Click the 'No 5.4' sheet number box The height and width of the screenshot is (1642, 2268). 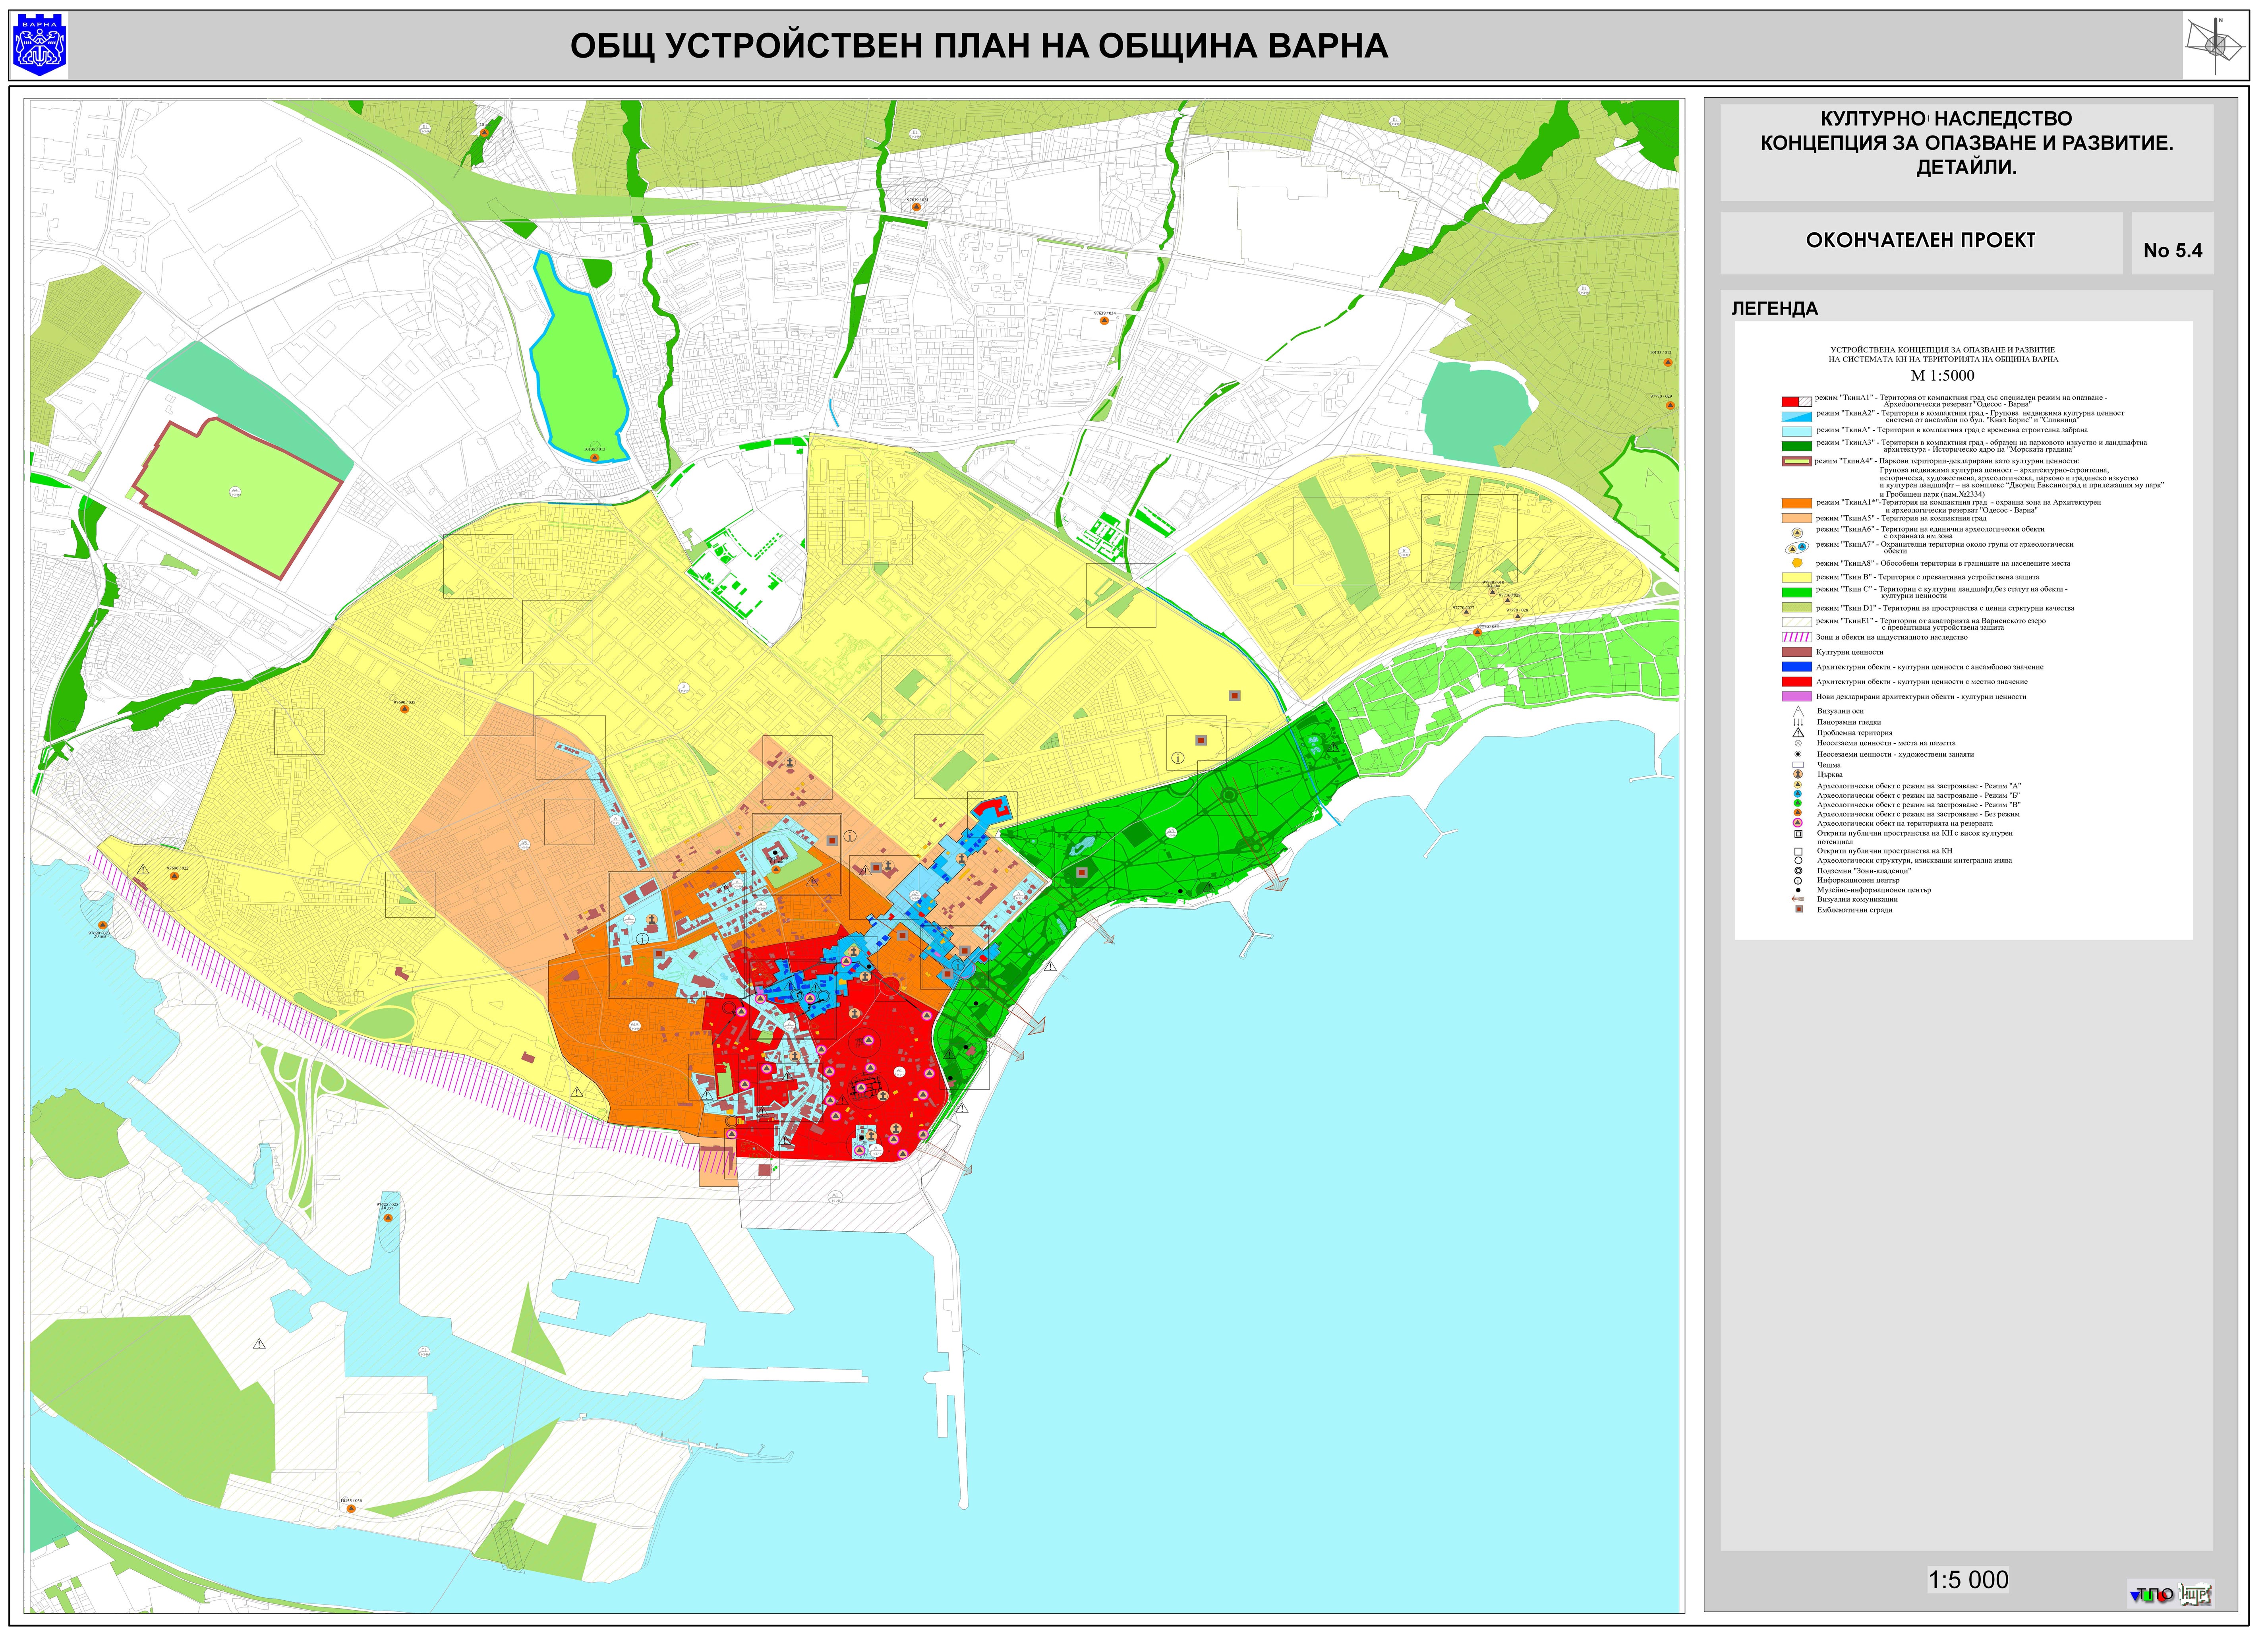pos(2173,244)
